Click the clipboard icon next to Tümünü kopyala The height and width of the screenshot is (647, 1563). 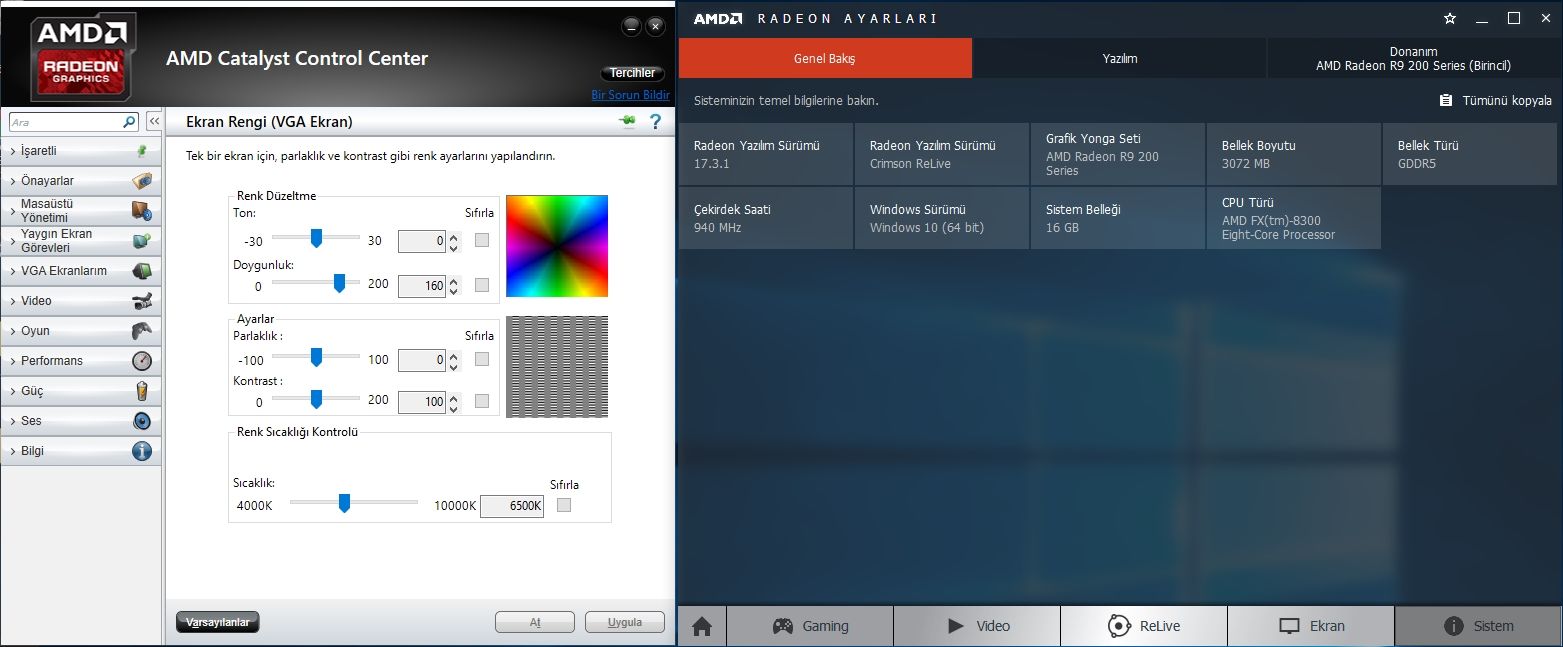pos(1446,101)
